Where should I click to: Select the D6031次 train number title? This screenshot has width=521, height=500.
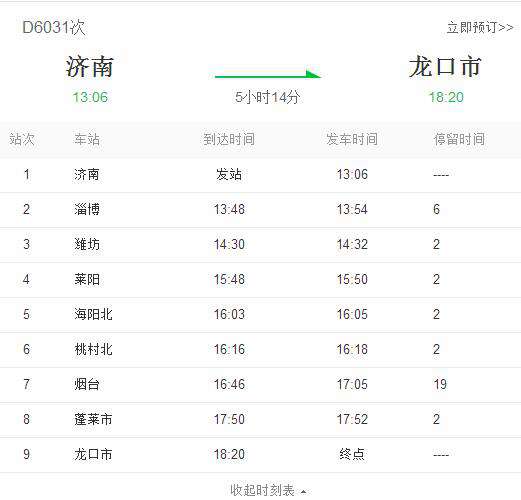coord(54,27)
